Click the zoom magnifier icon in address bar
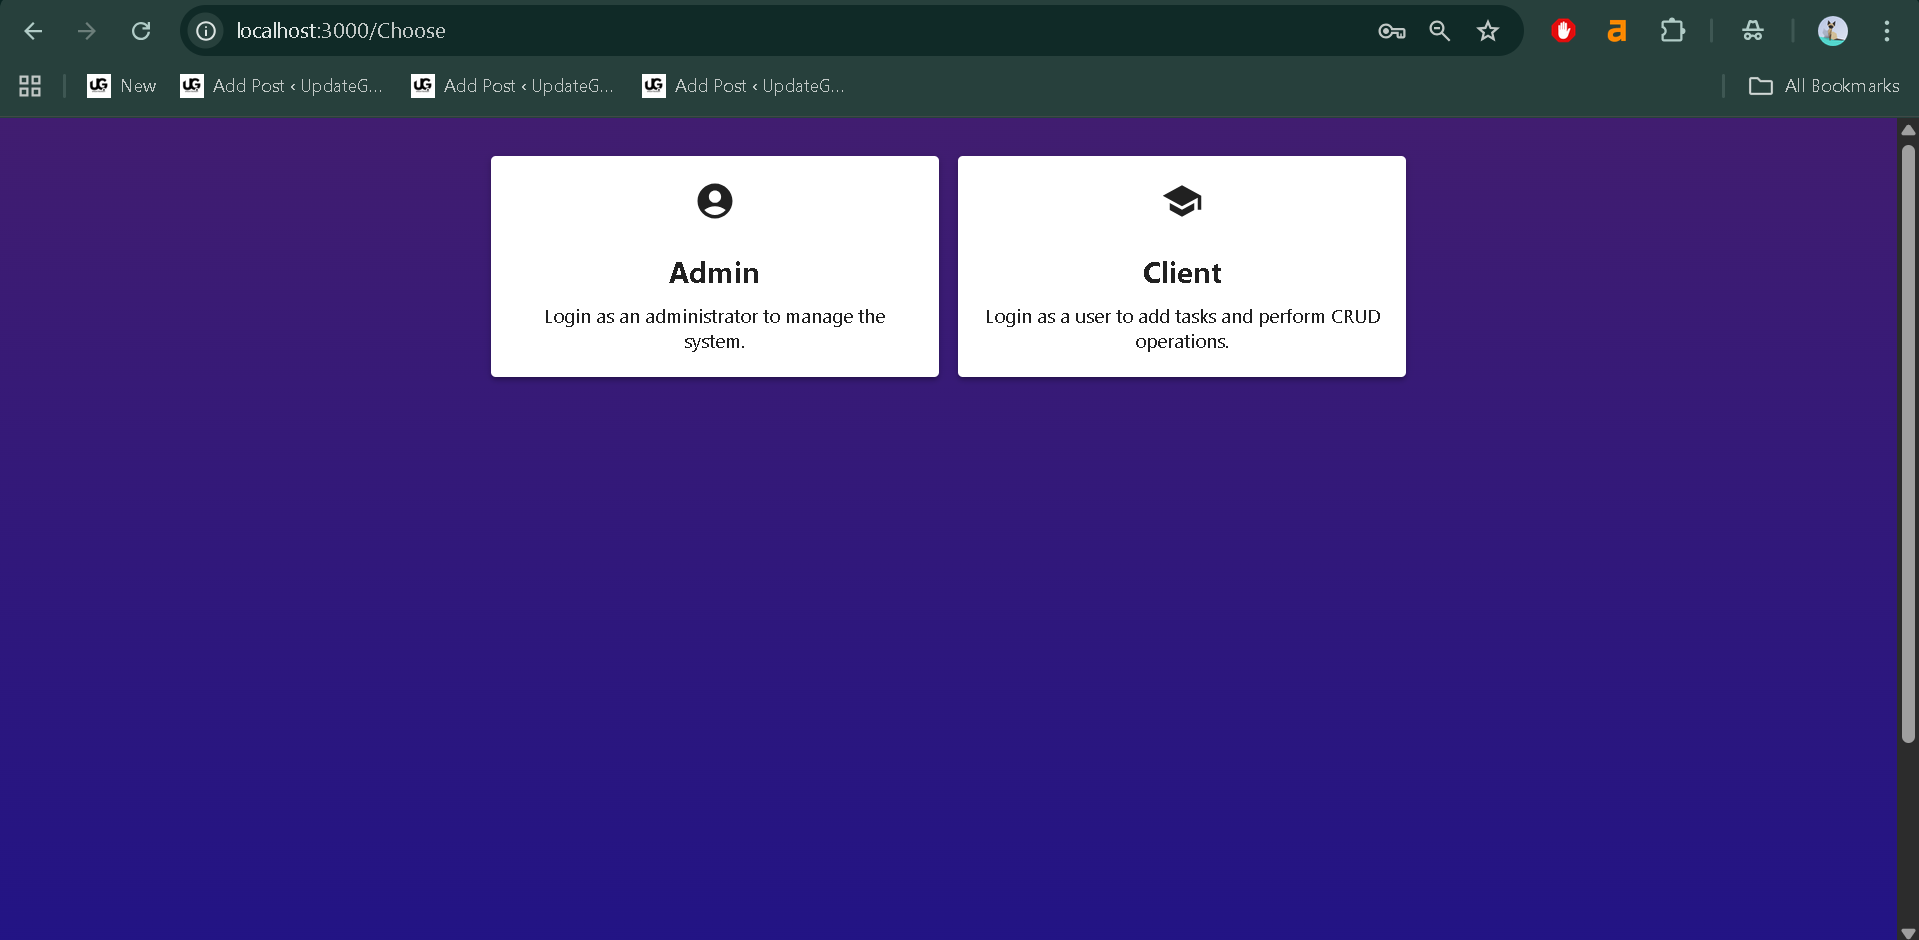 pos(1439,31)
